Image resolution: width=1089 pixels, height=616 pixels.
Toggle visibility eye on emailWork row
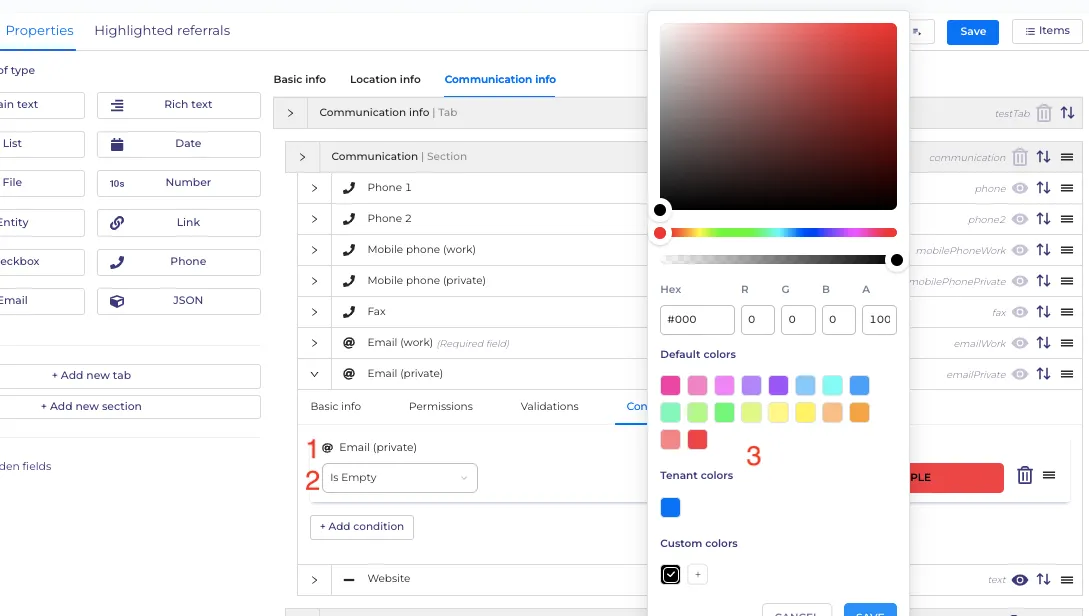[1020, 342]
